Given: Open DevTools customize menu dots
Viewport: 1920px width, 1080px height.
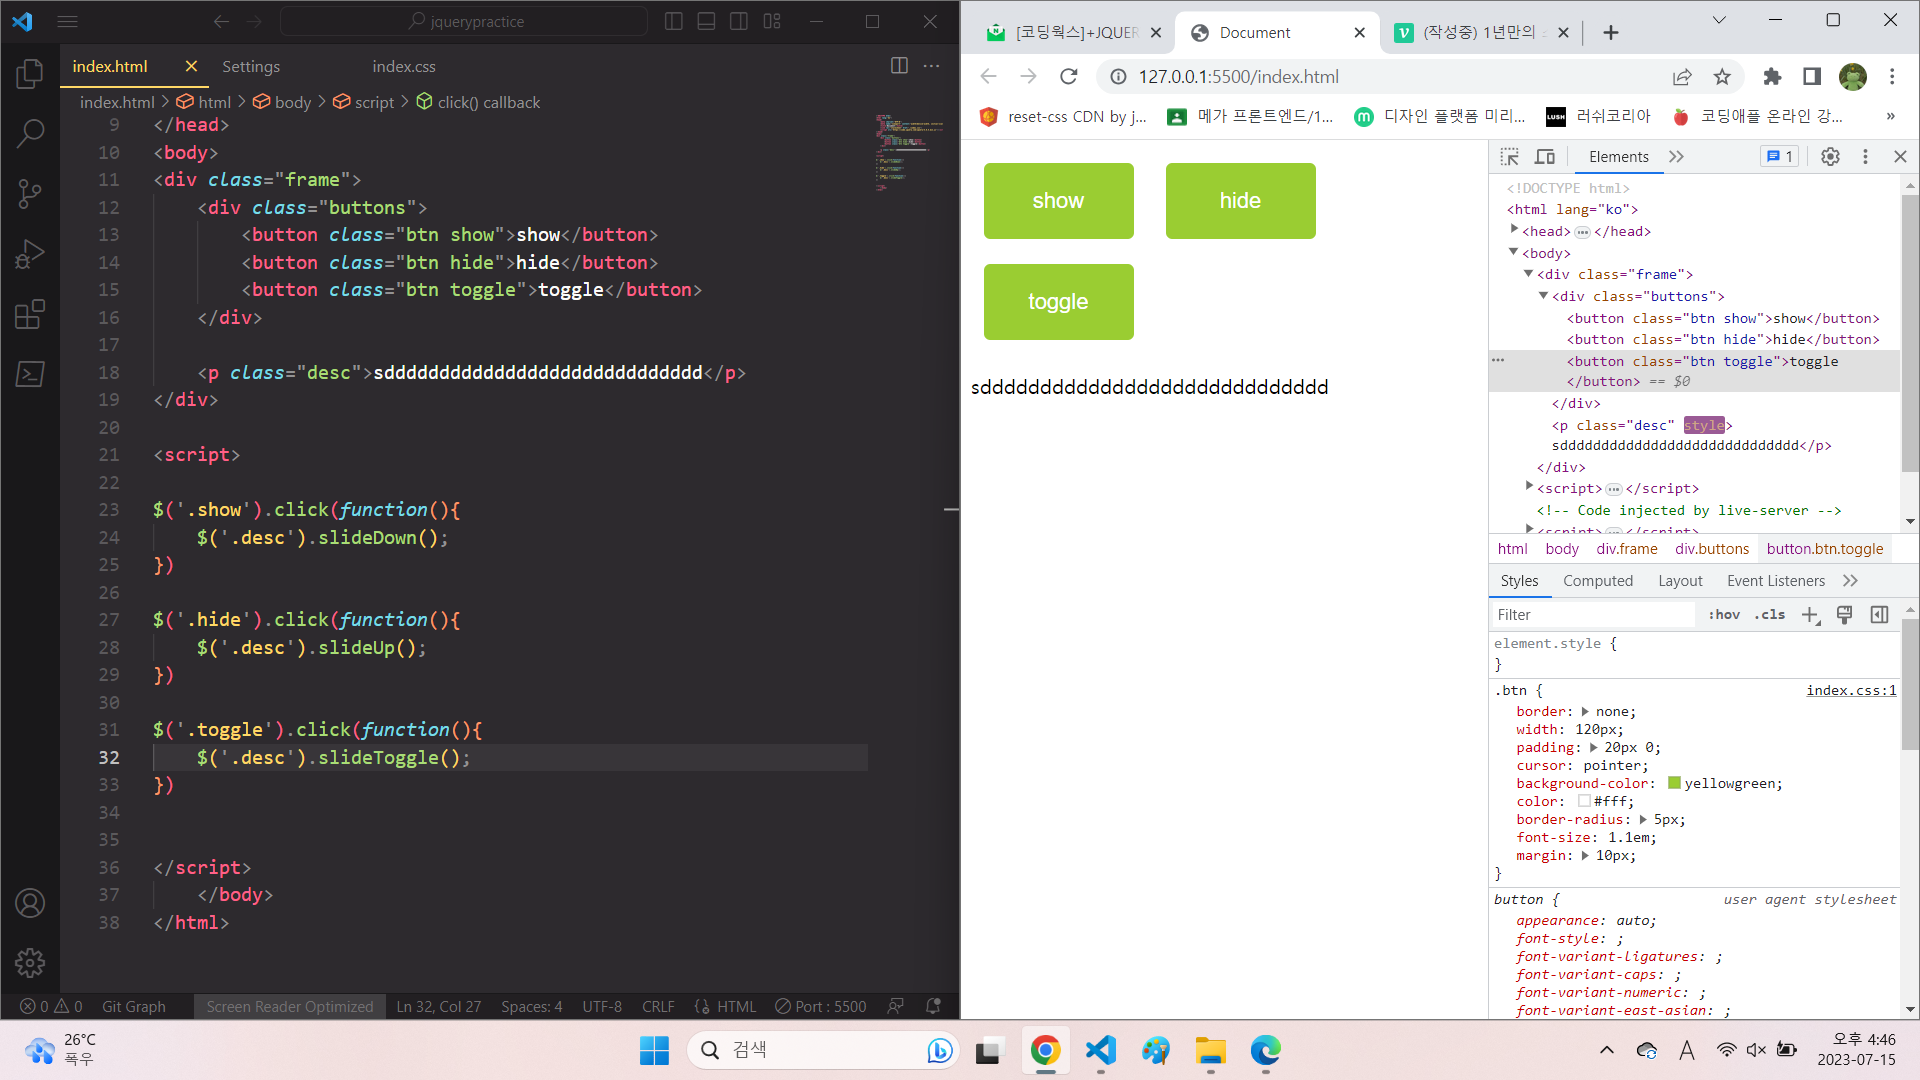Looking at the screenshot, I should point(1865,157).
